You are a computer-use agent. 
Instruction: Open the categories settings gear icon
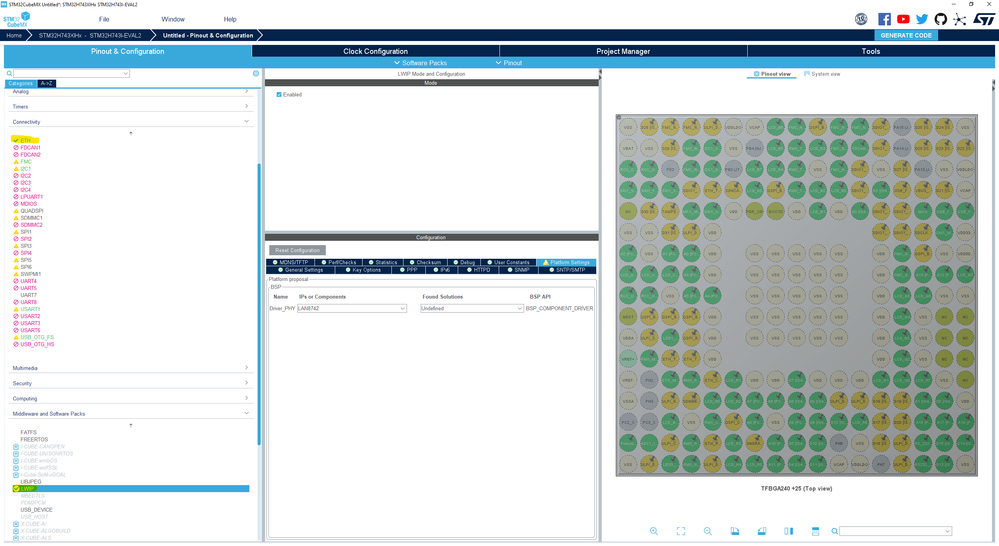(x=256, y=73)
